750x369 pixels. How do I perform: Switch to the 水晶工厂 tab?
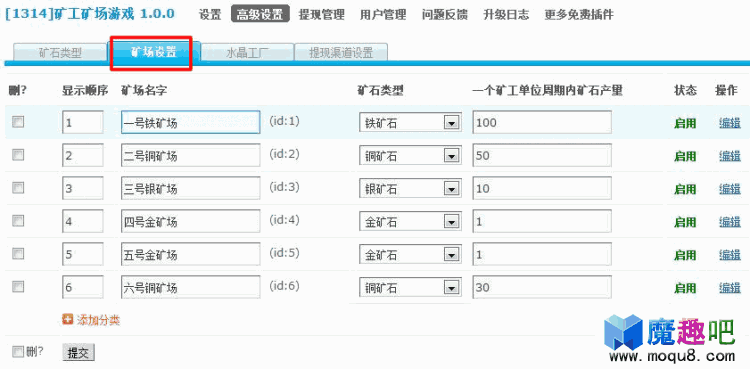point(247,53)
